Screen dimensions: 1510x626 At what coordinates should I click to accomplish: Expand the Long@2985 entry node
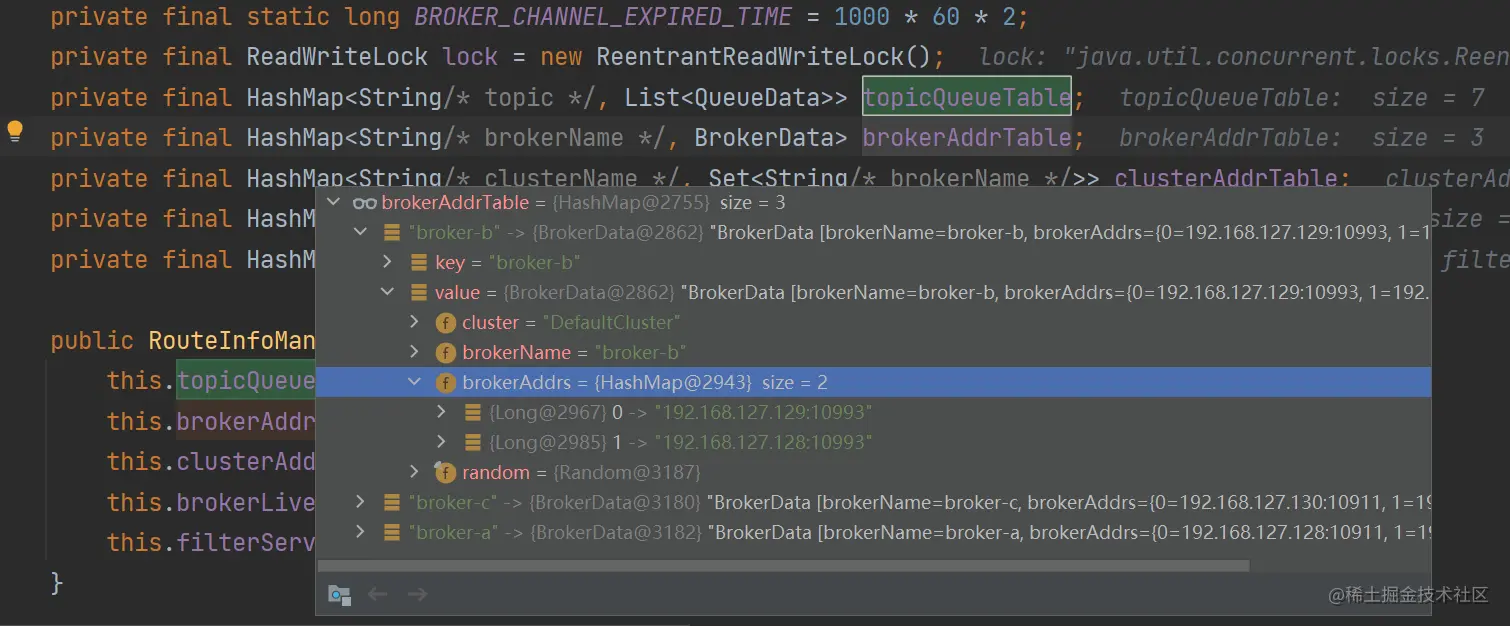pos(442,442)
